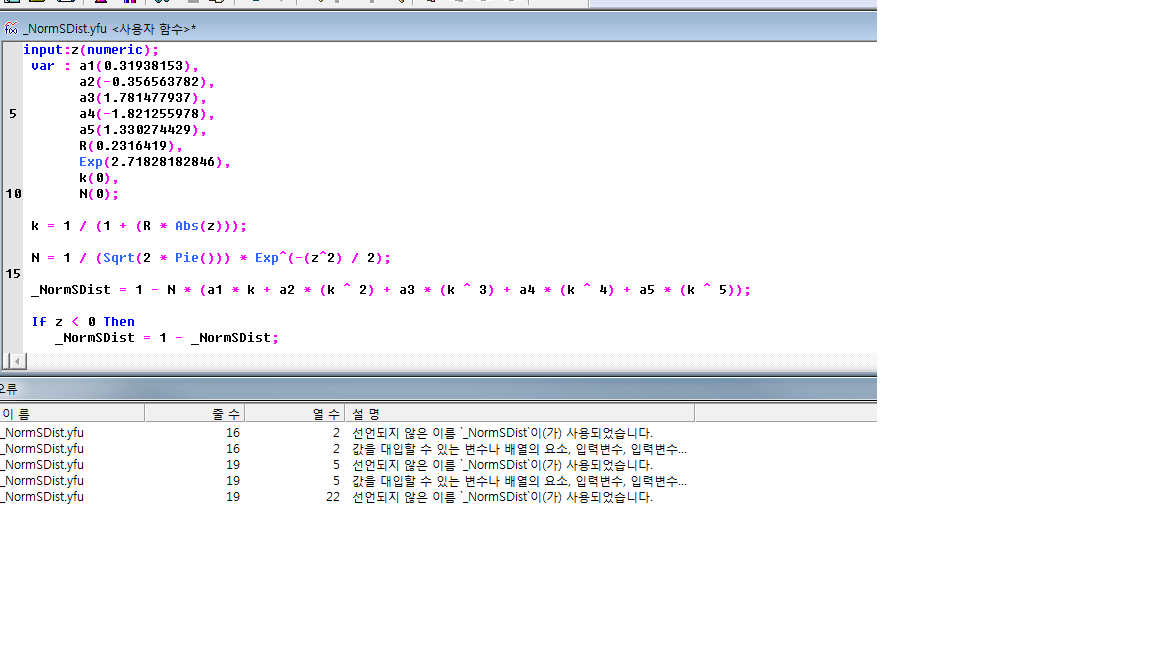The width and height of the screenshot is (1152, 648).
Task: Select the error at line 19 column 22
Action: [x=502, y=497]
